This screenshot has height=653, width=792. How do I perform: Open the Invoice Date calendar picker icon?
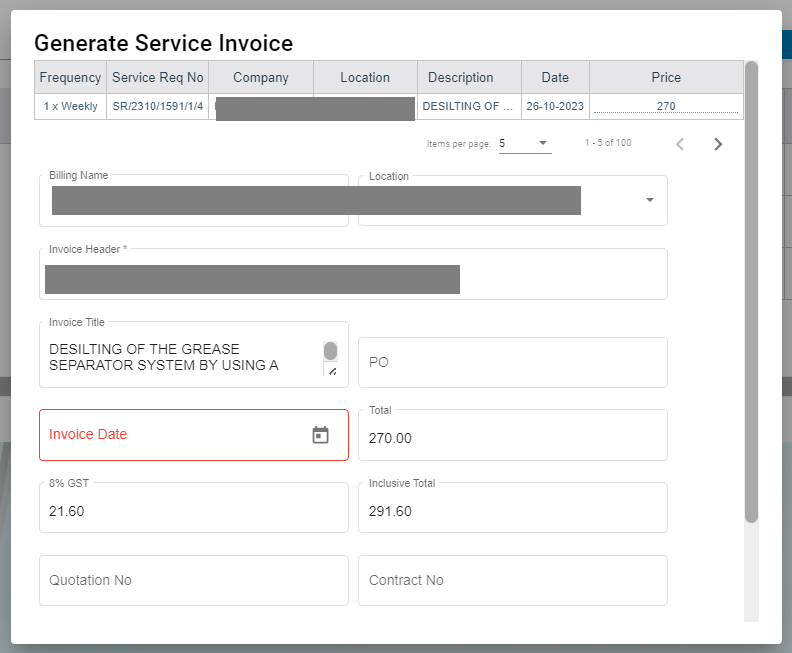(x=320, y=435)
